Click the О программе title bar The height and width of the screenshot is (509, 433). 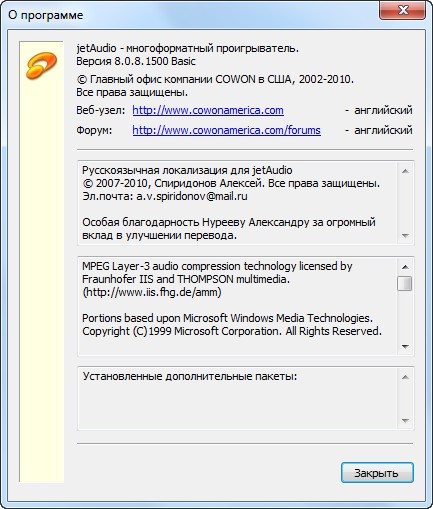(190, 15)
